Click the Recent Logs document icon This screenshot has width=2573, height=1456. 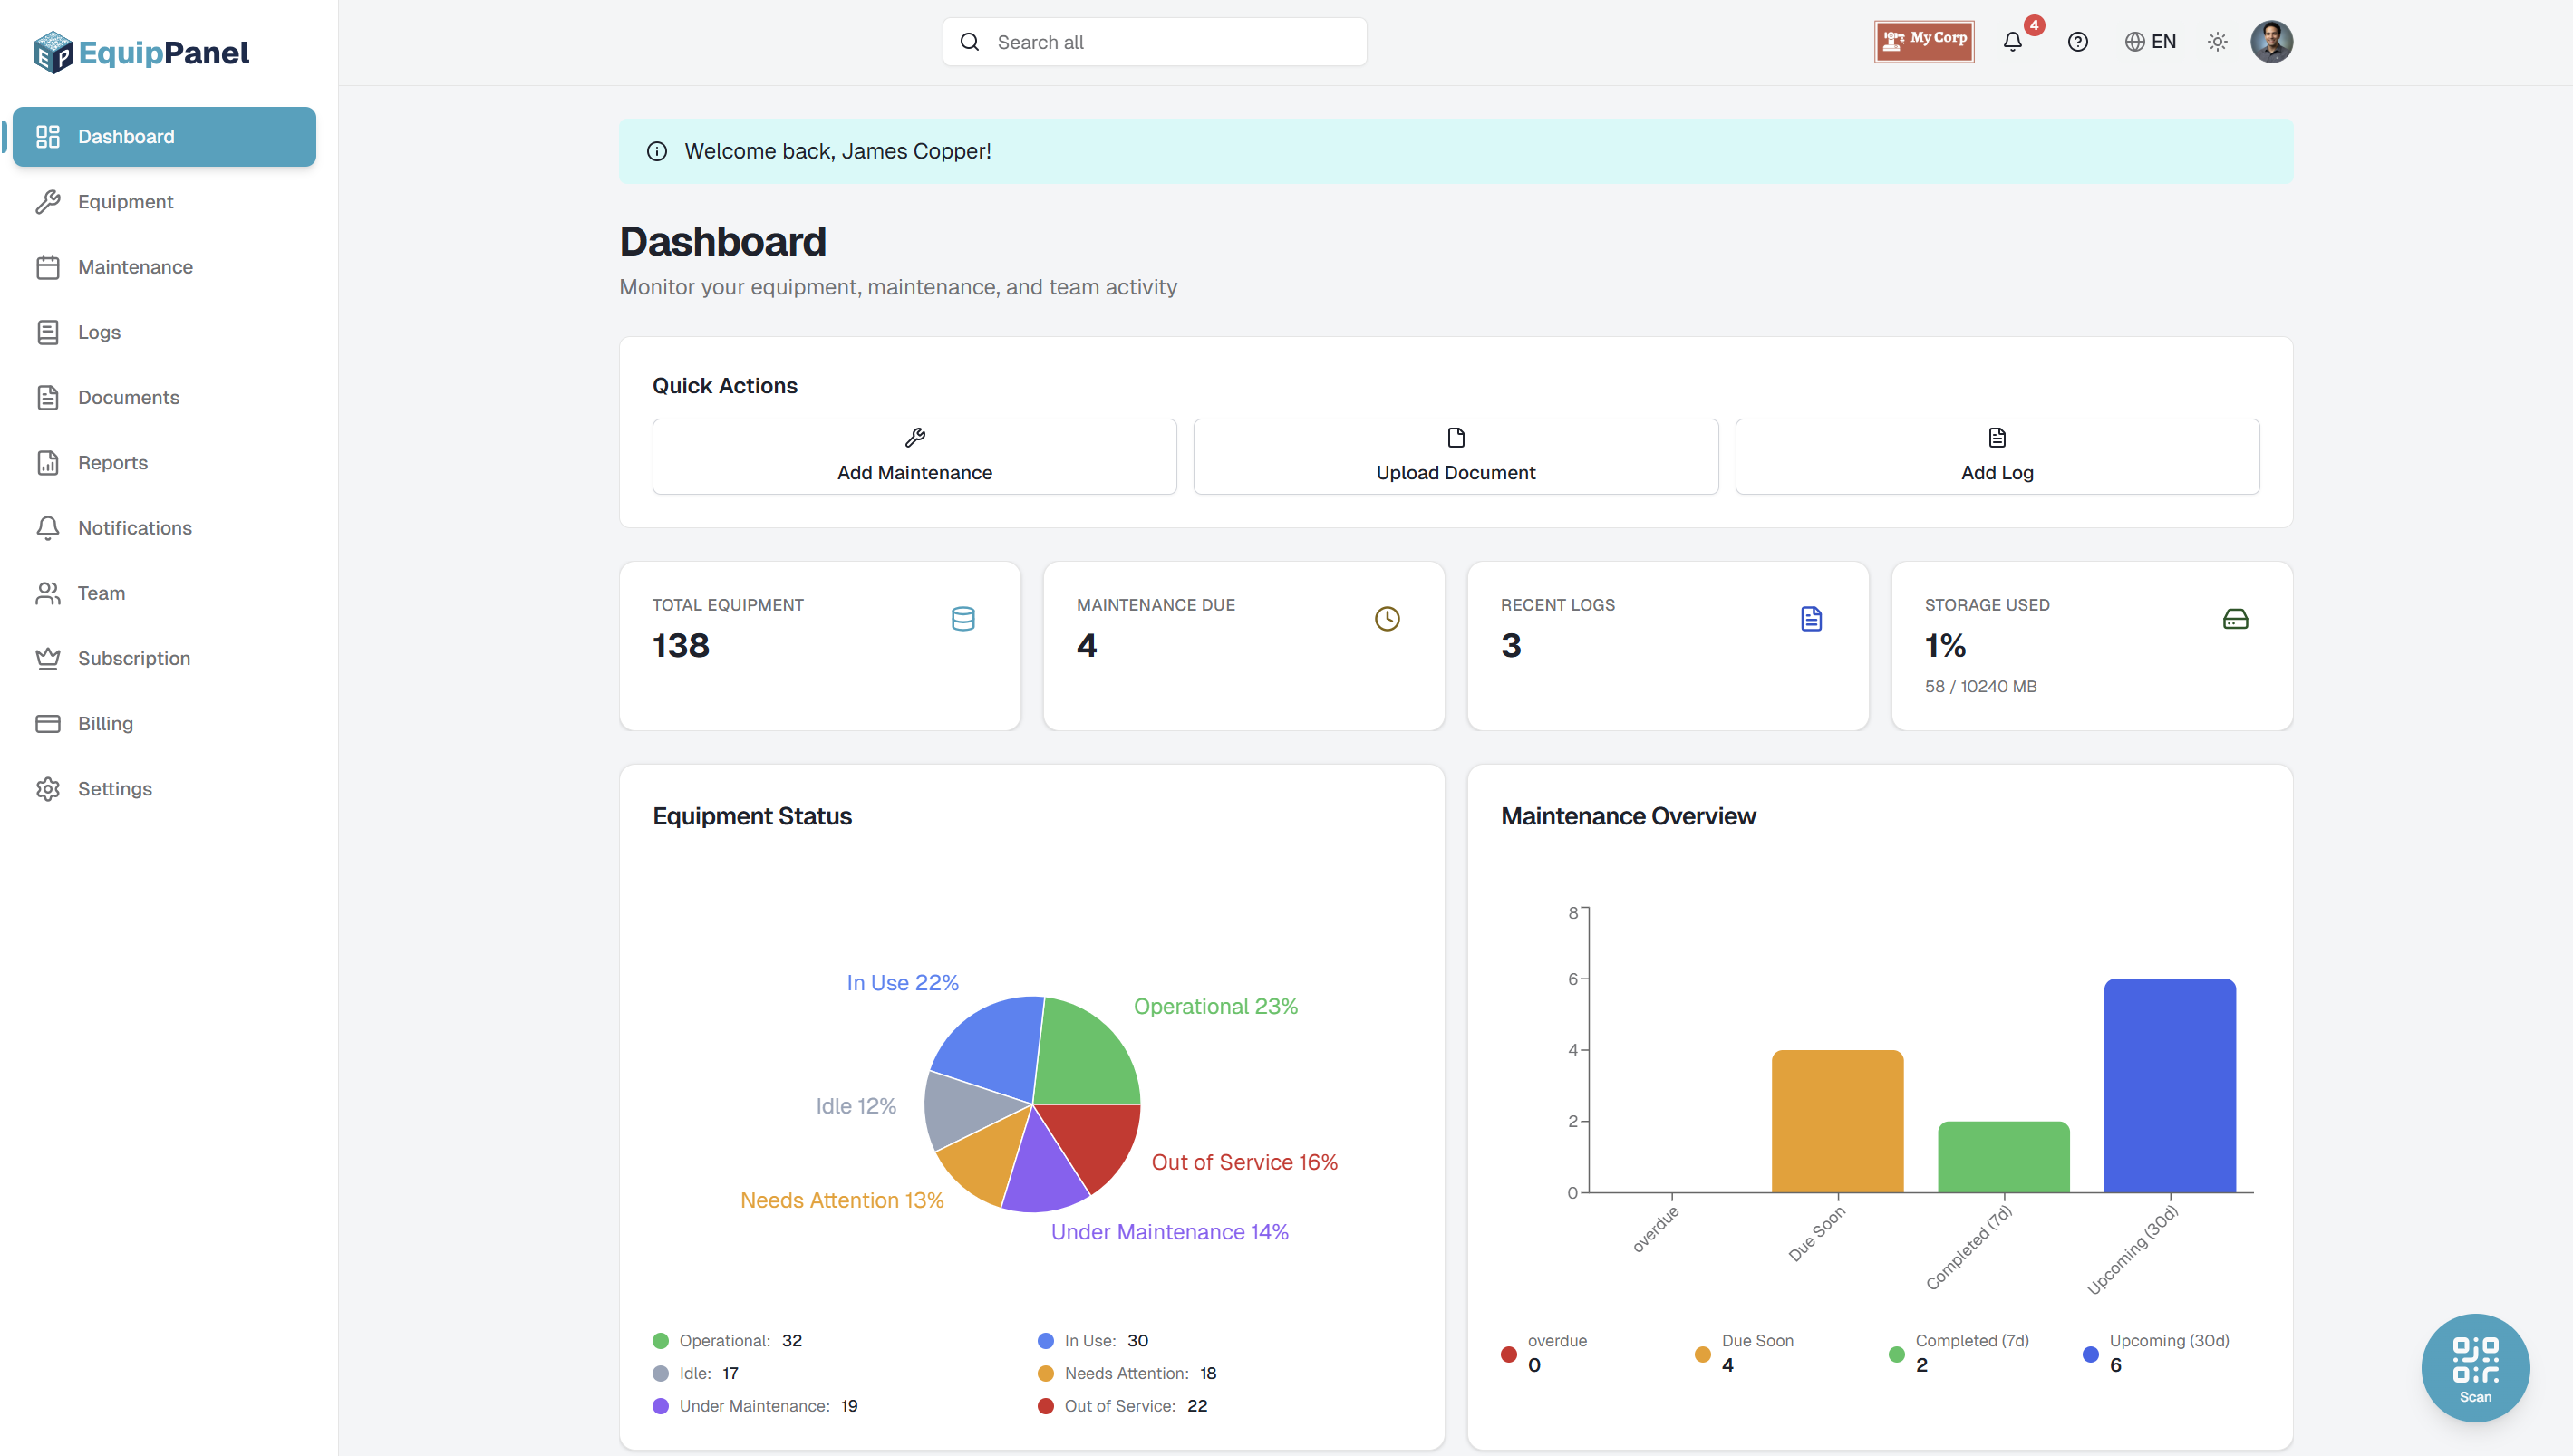pos(1810,619)
